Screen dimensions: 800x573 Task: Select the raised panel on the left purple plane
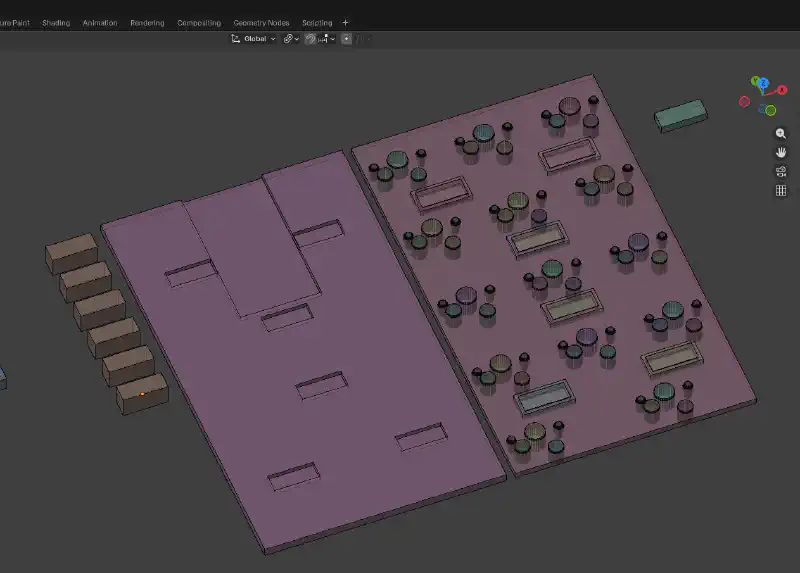pos(252,248)
